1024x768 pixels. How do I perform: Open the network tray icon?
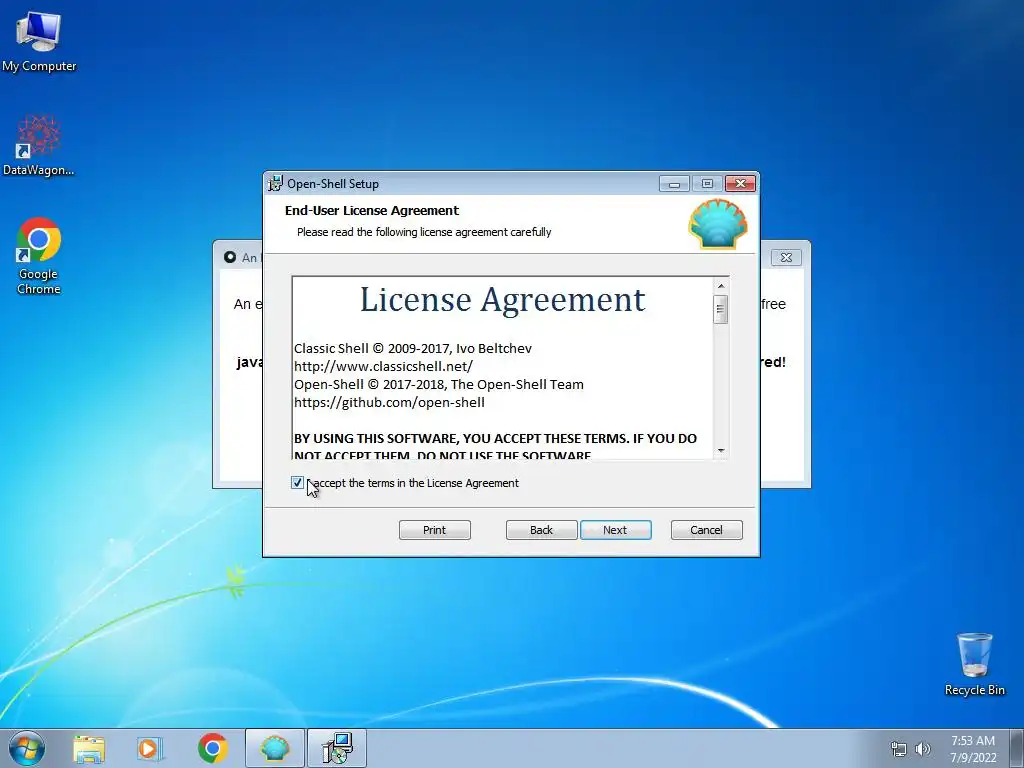[899, 749]
